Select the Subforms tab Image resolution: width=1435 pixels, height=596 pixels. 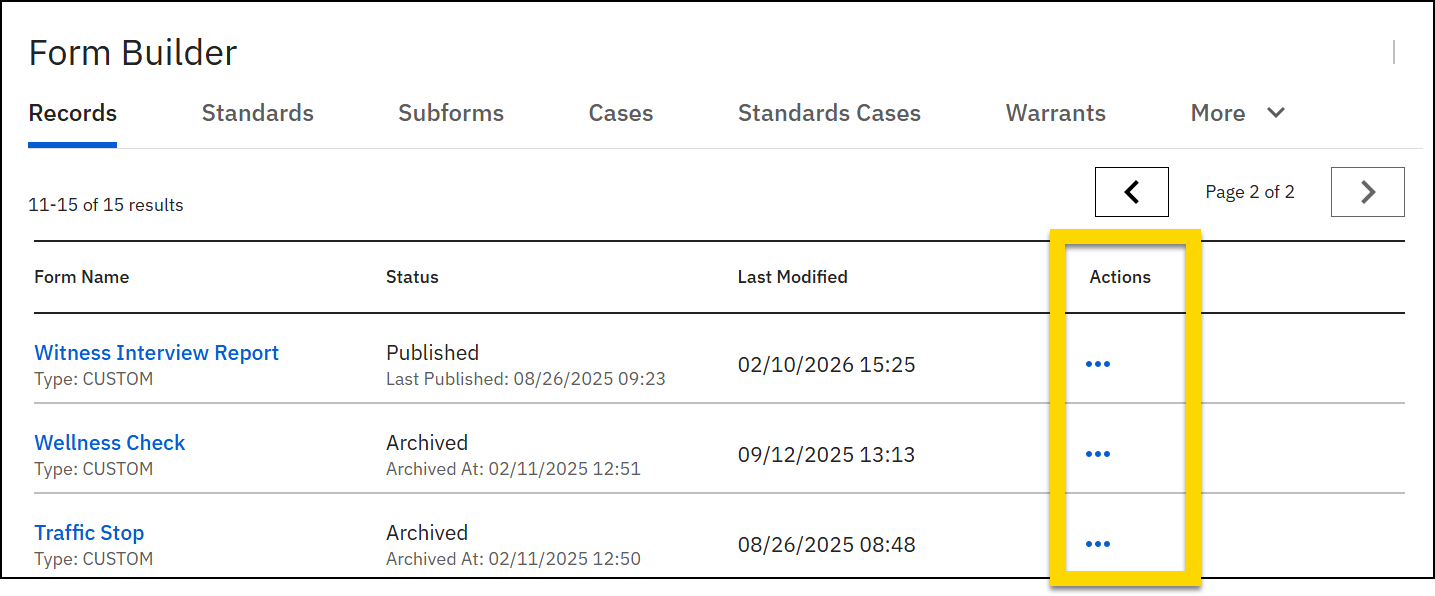[x=450, y=113]
